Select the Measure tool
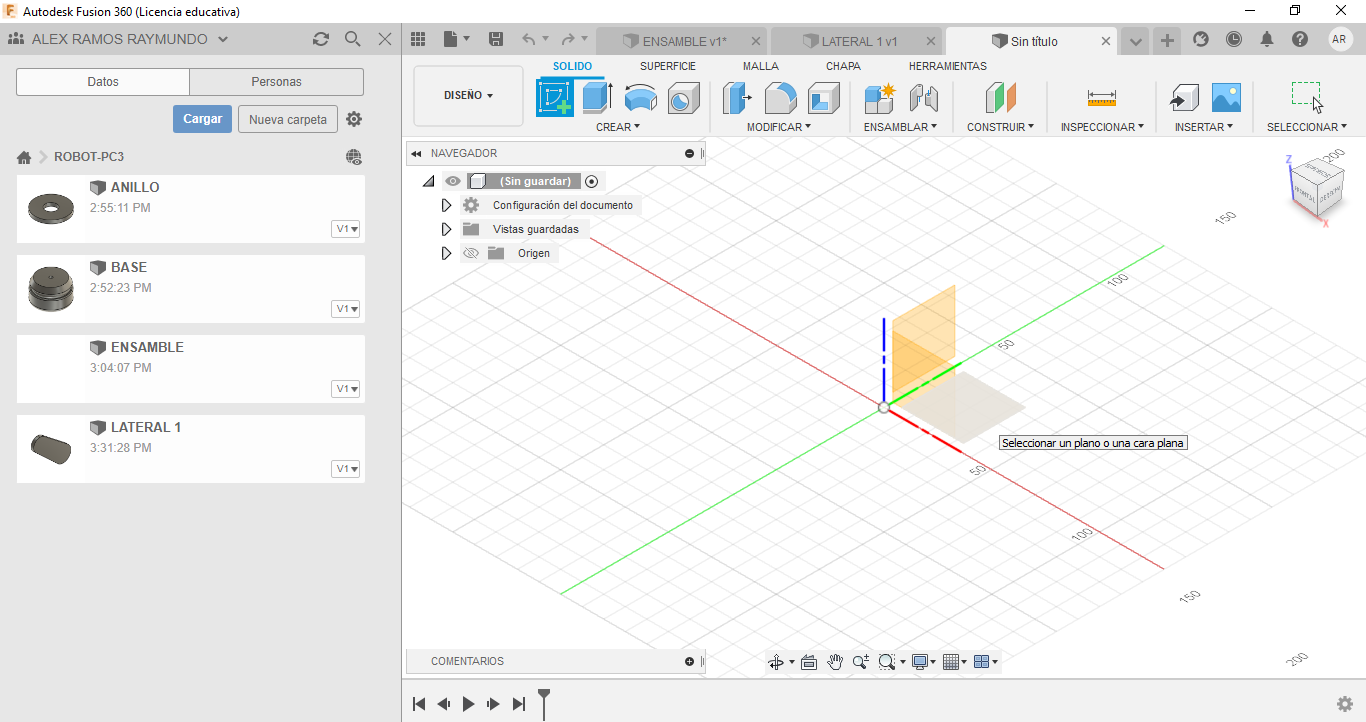1366x722 pixels. point(1101,98)
